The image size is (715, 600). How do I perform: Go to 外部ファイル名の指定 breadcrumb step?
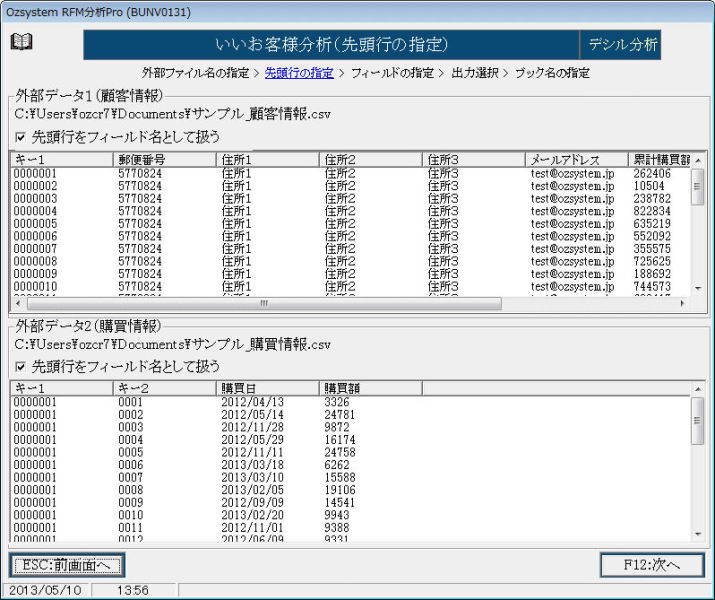195,73
